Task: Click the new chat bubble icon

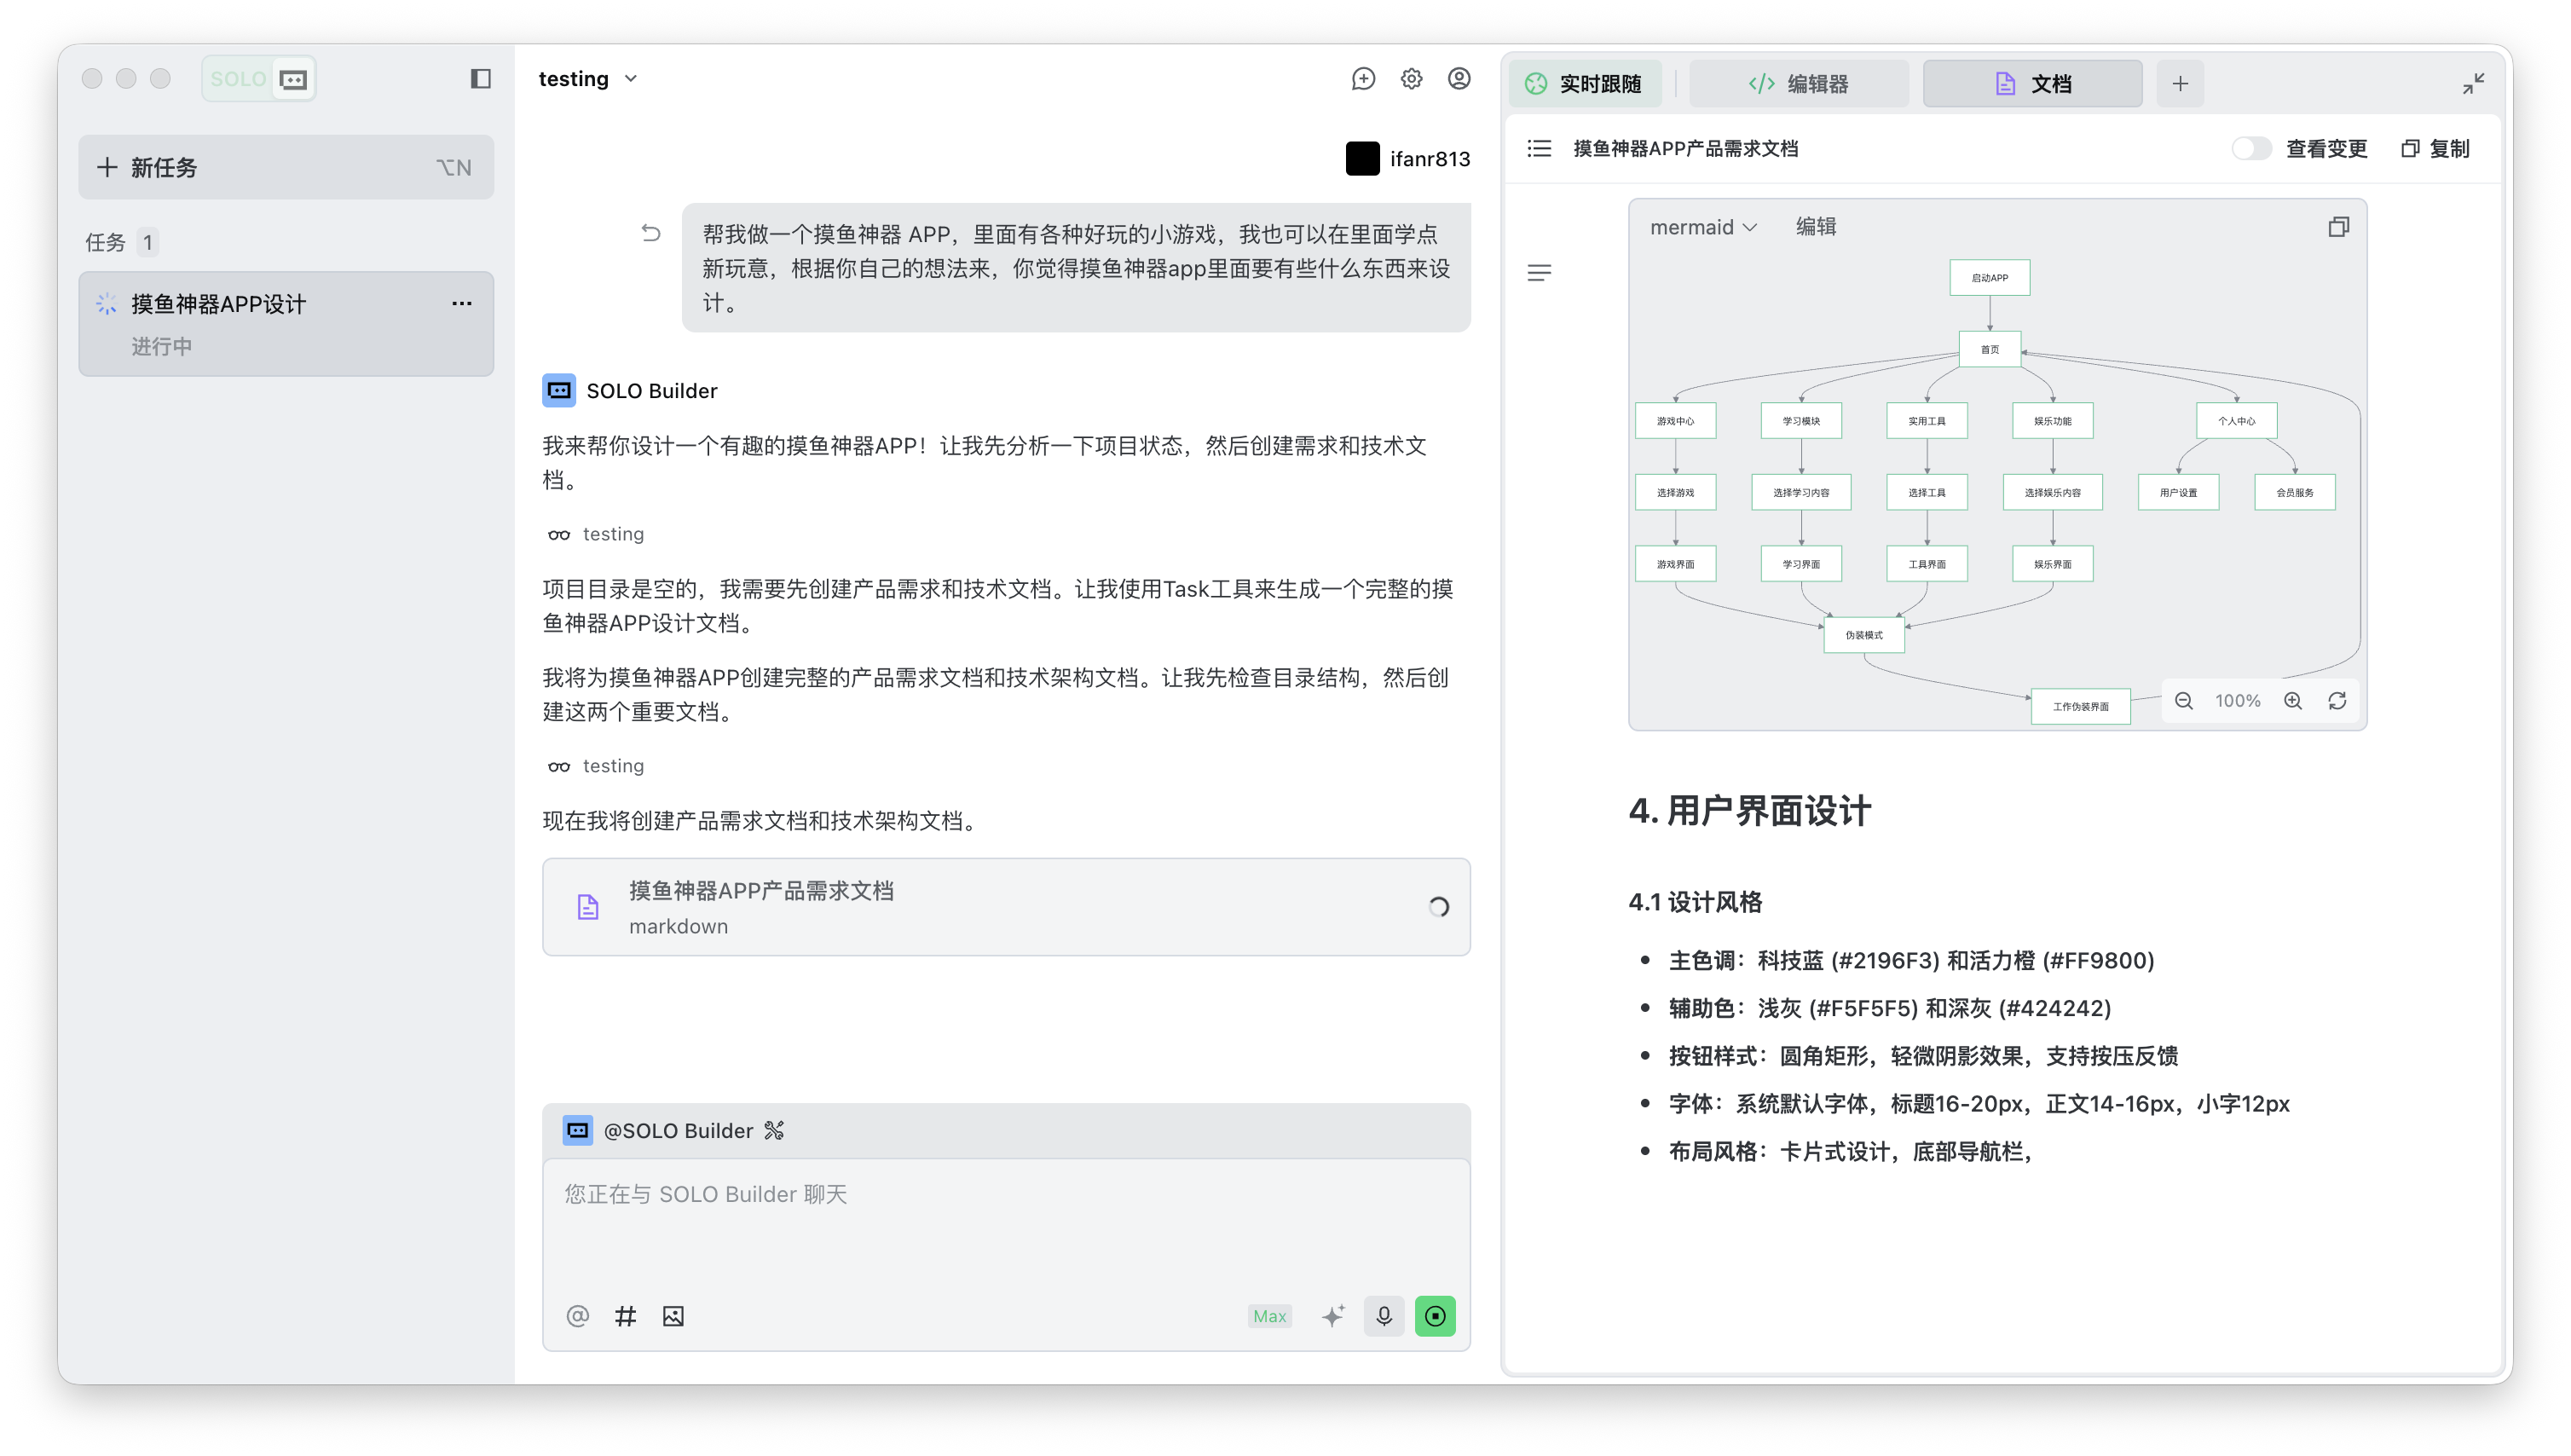Action: pos(1363,79)
